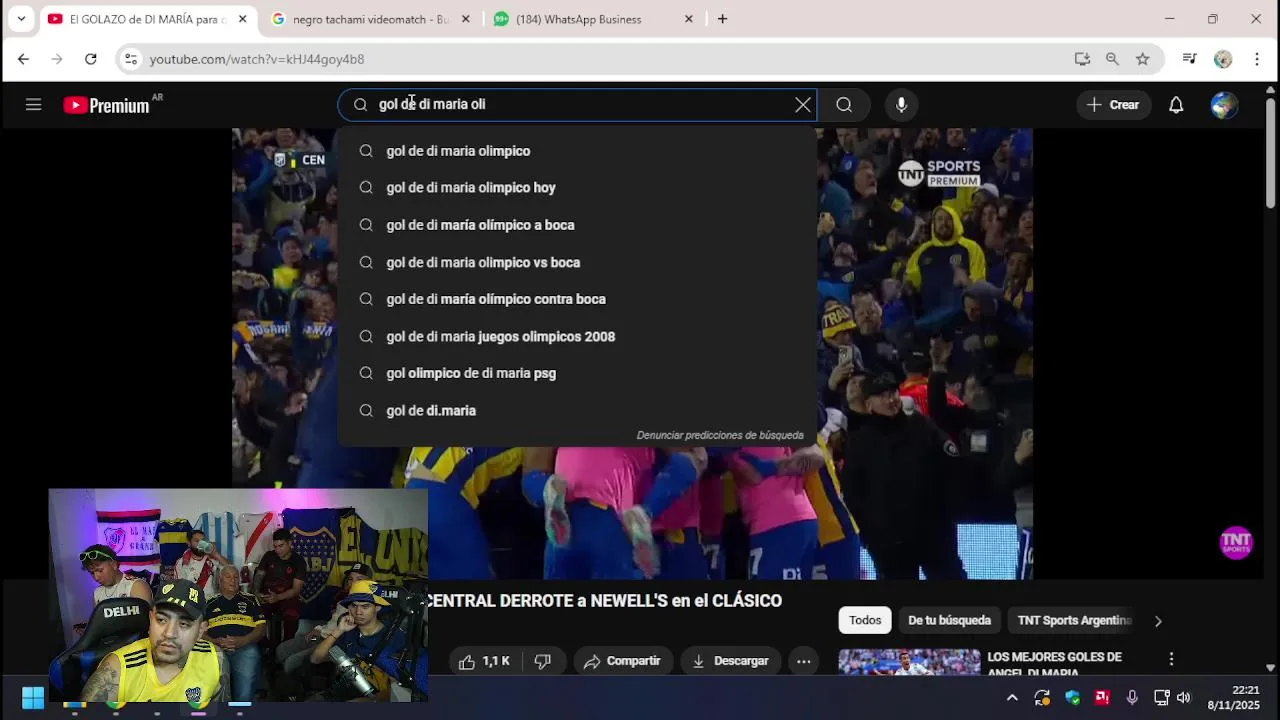Choose suggestion 'gol de di maria olimpico'
The image size is (1280, 720).
tap(576, 151)
